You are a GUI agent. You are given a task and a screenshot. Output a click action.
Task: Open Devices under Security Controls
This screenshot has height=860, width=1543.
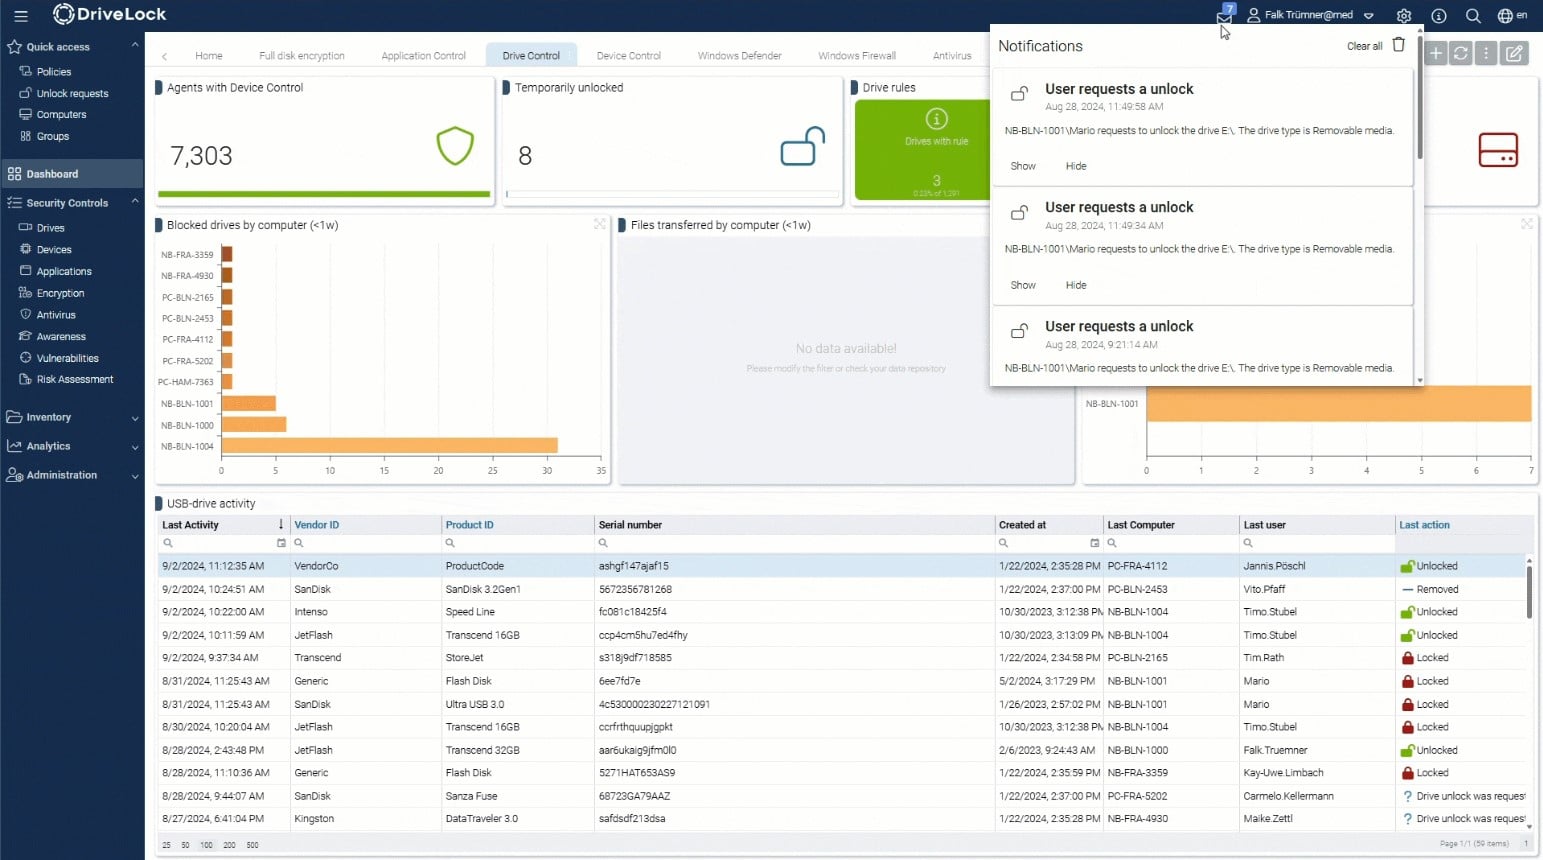pos(54,250)
